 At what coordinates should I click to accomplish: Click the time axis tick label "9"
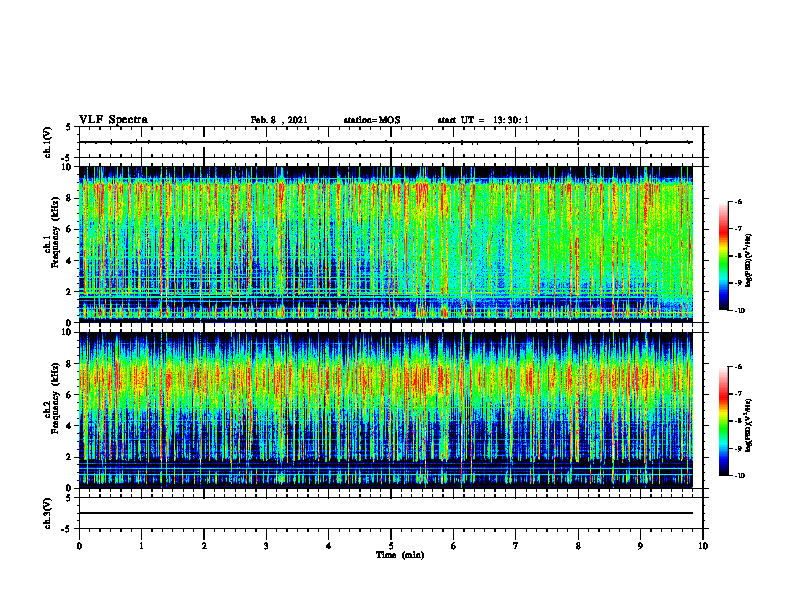coord(640,546)
